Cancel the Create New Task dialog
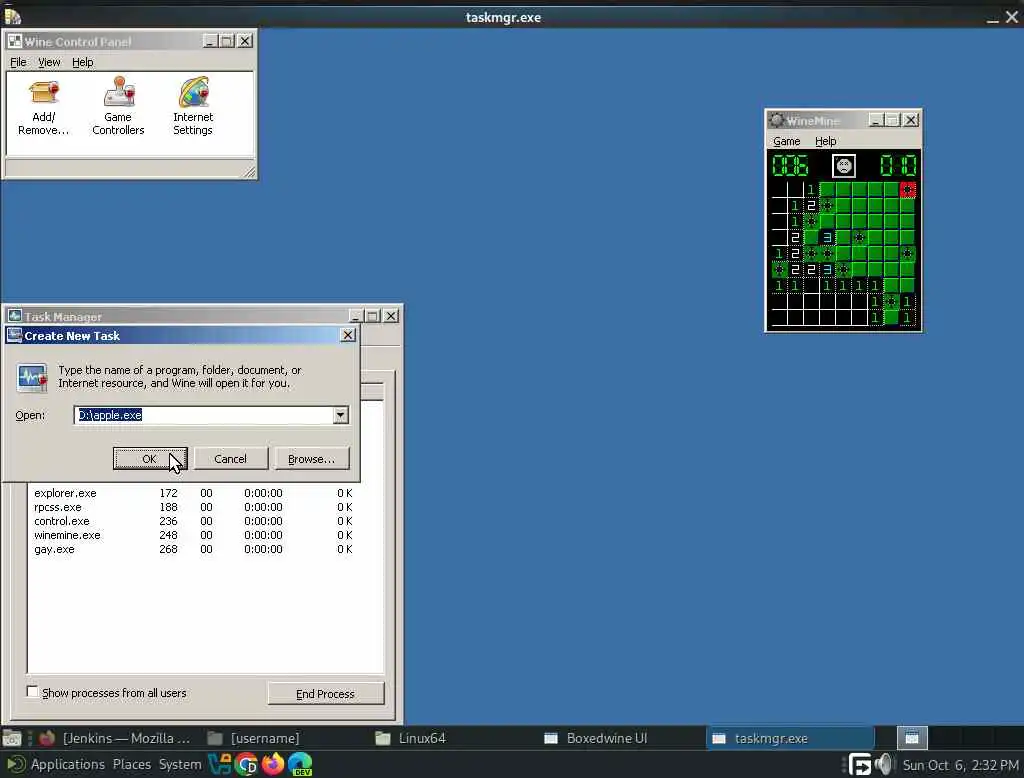1024x778 pixels. tap(231, 459)
